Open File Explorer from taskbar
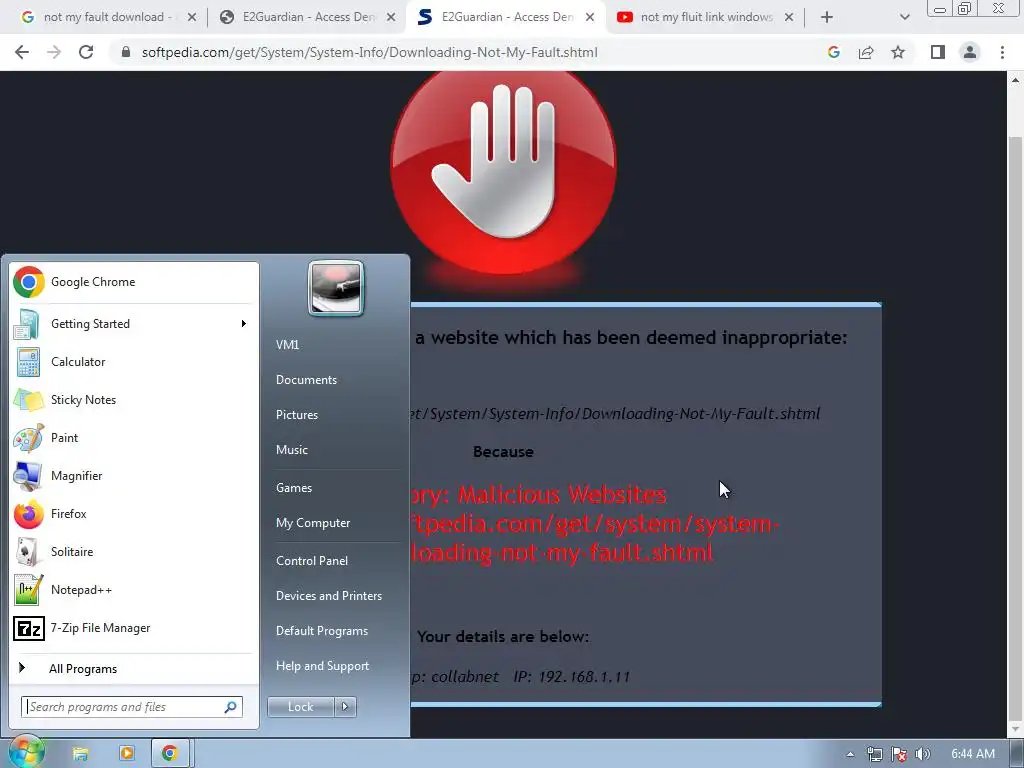This screenshot has width=1024, height=768. 80,754
